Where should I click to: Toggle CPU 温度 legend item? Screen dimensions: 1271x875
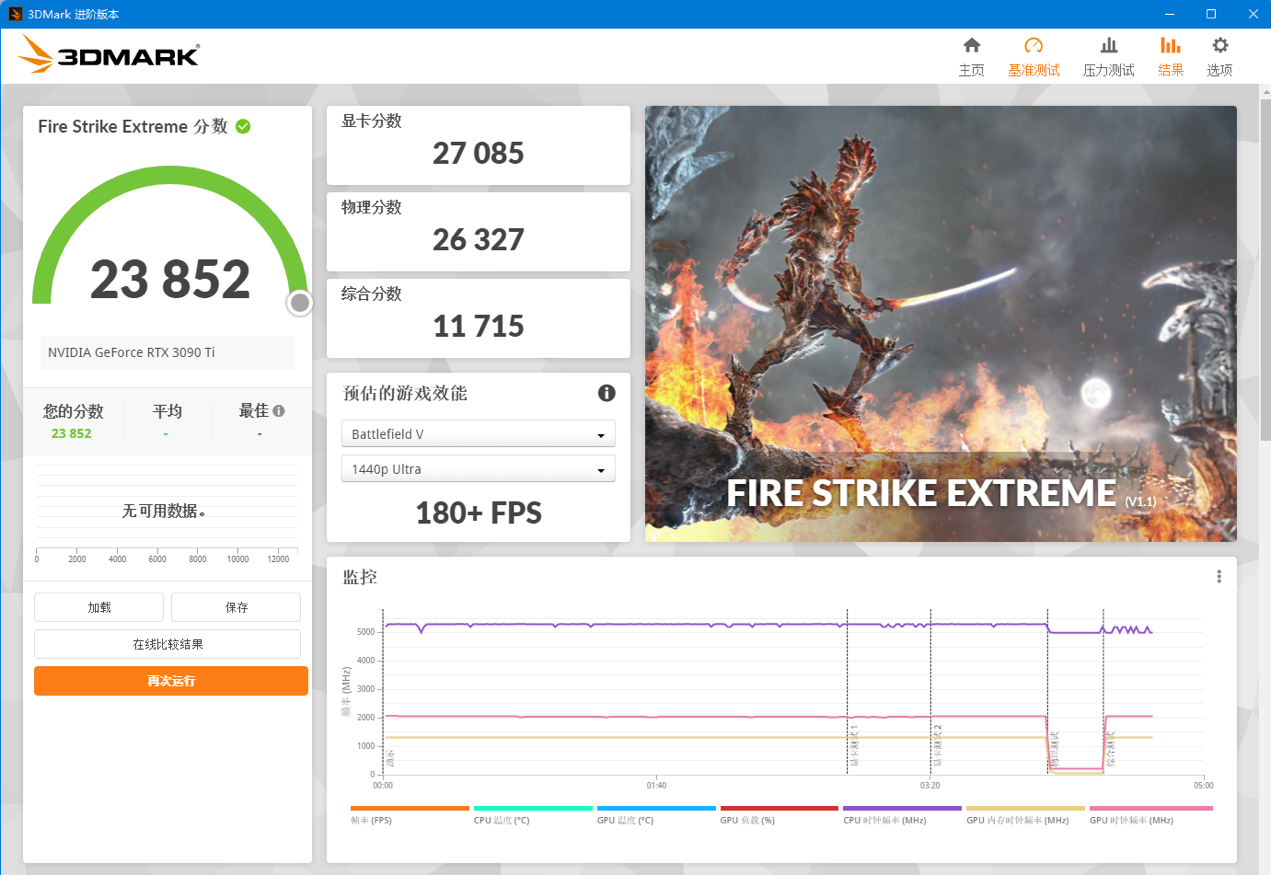coord(533,815)
